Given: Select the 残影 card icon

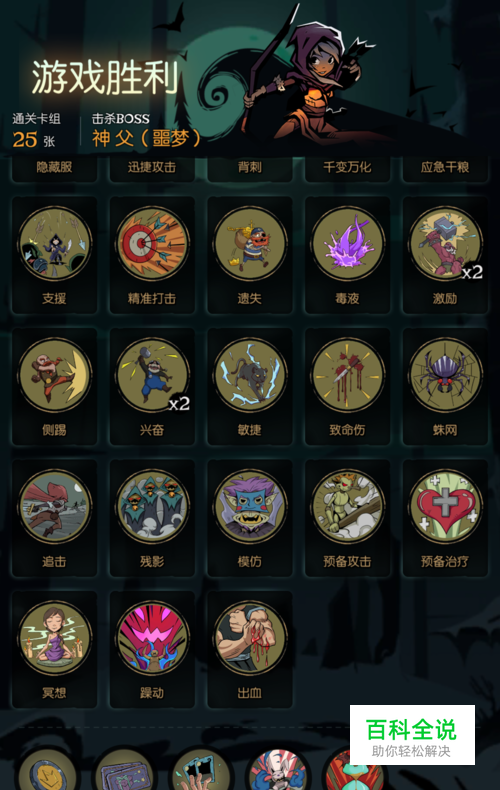Looking at the screenshot, I should (x=152, y=506).
